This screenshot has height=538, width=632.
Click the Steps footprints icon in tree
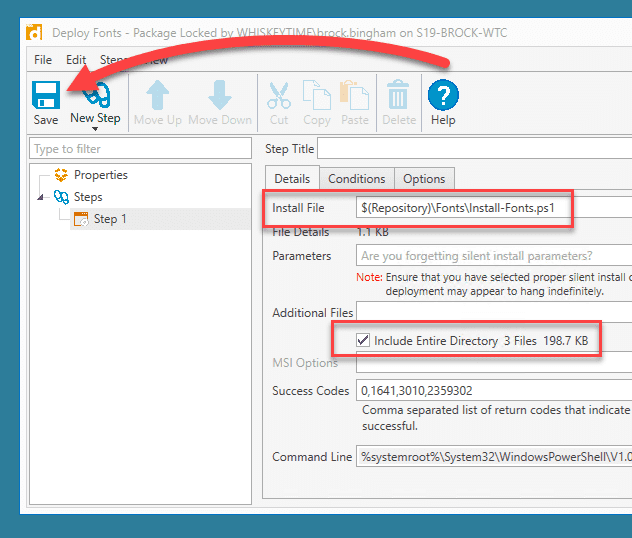click(61, 197)
